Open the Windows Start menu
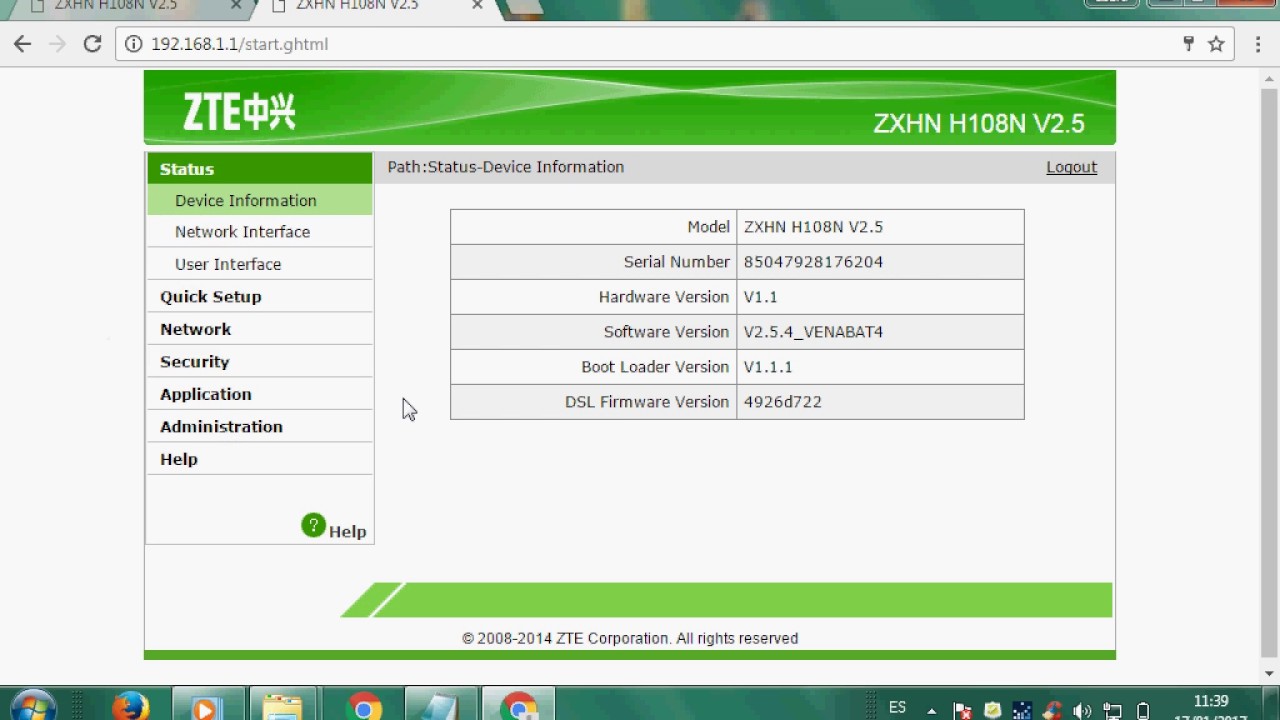1280x720 pixels. (x=33, y=706)
